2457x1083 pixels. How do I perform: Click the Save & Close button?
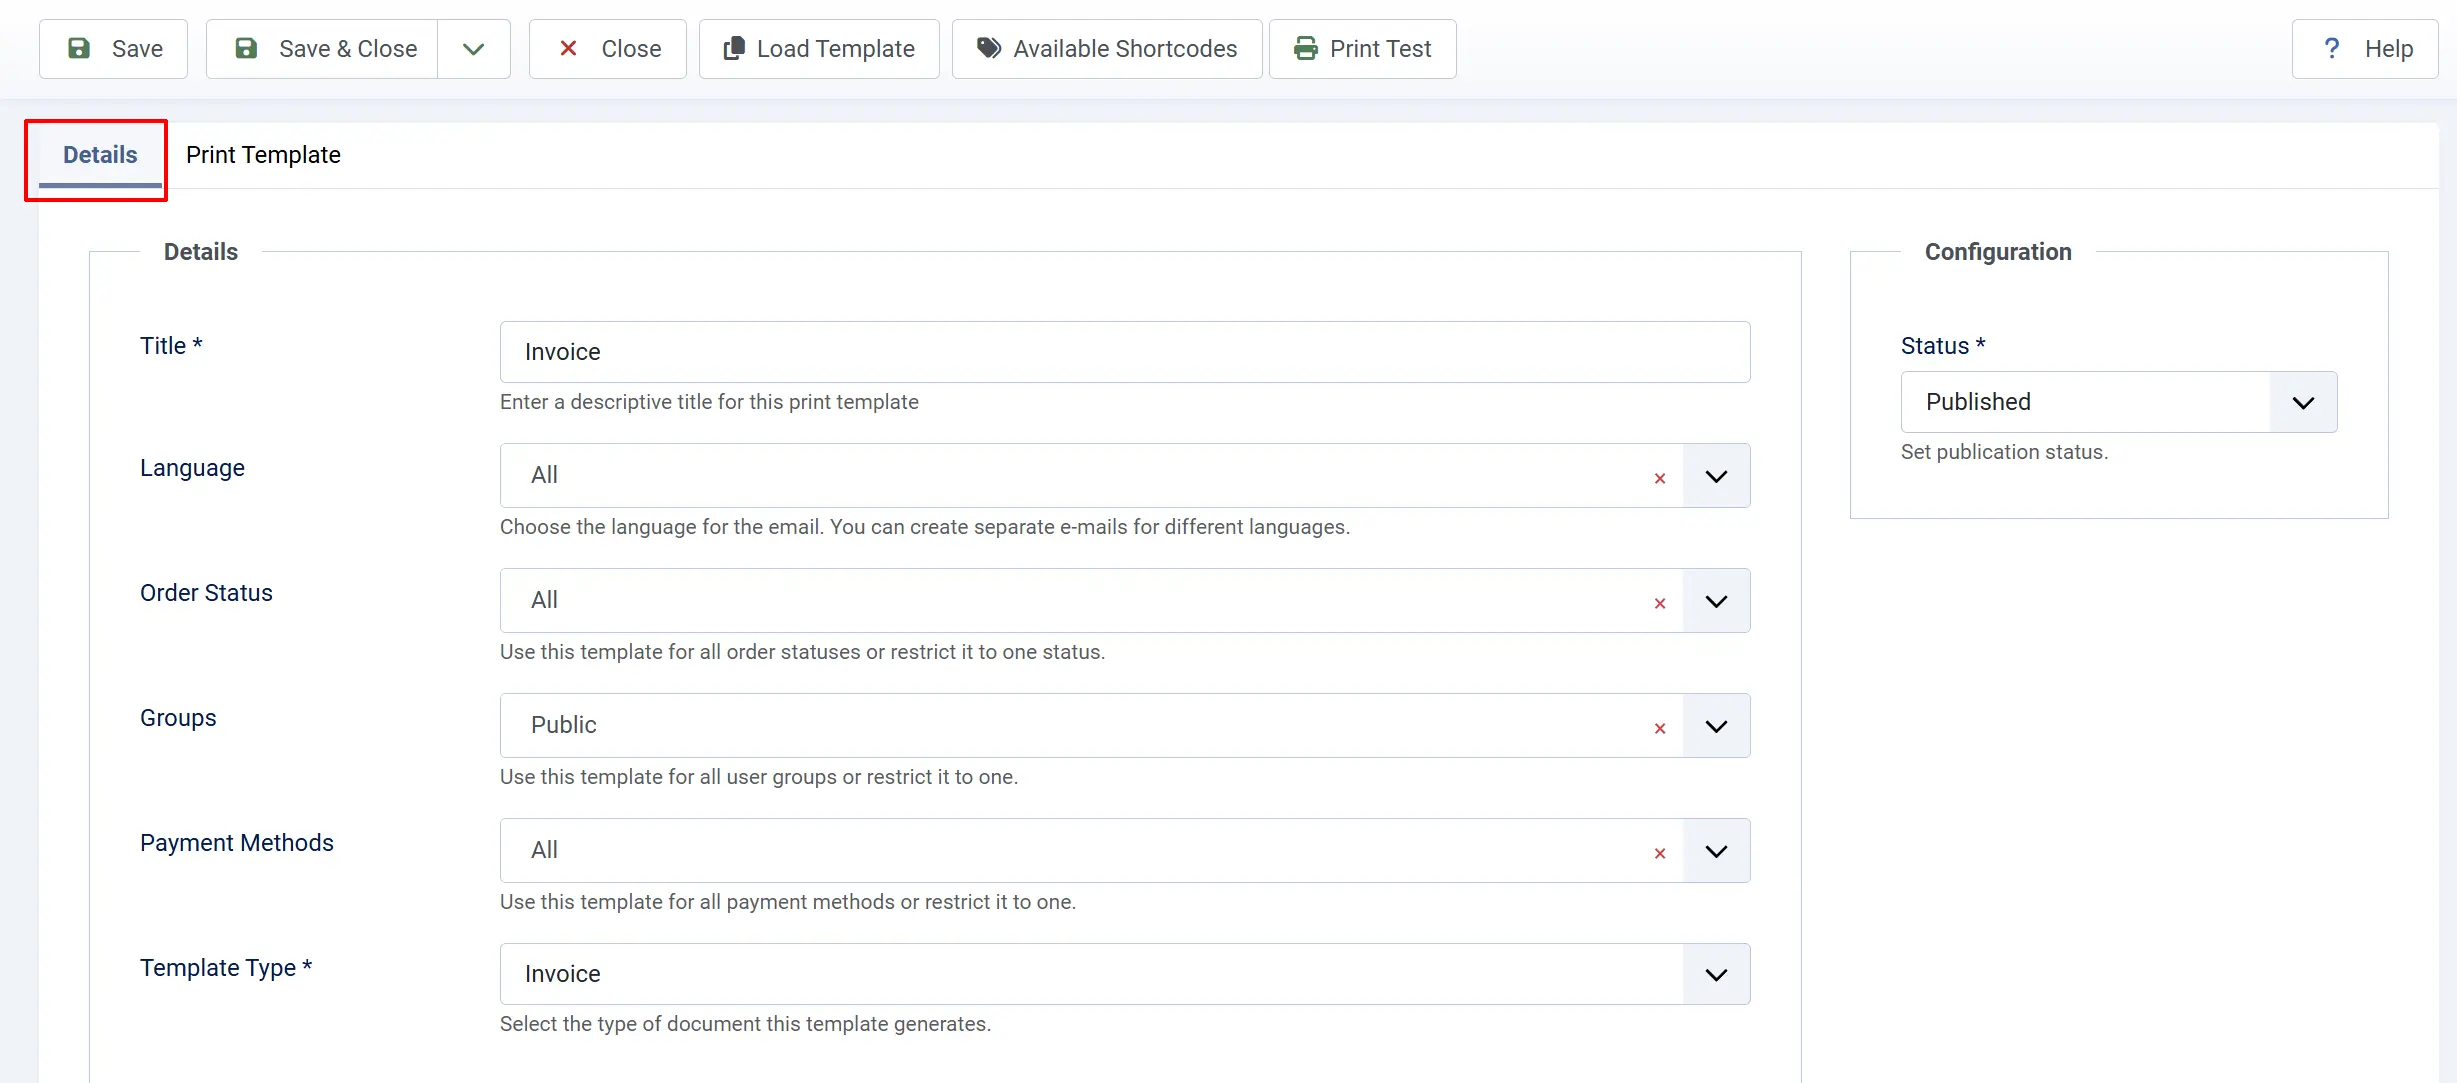tap(322, 49)
